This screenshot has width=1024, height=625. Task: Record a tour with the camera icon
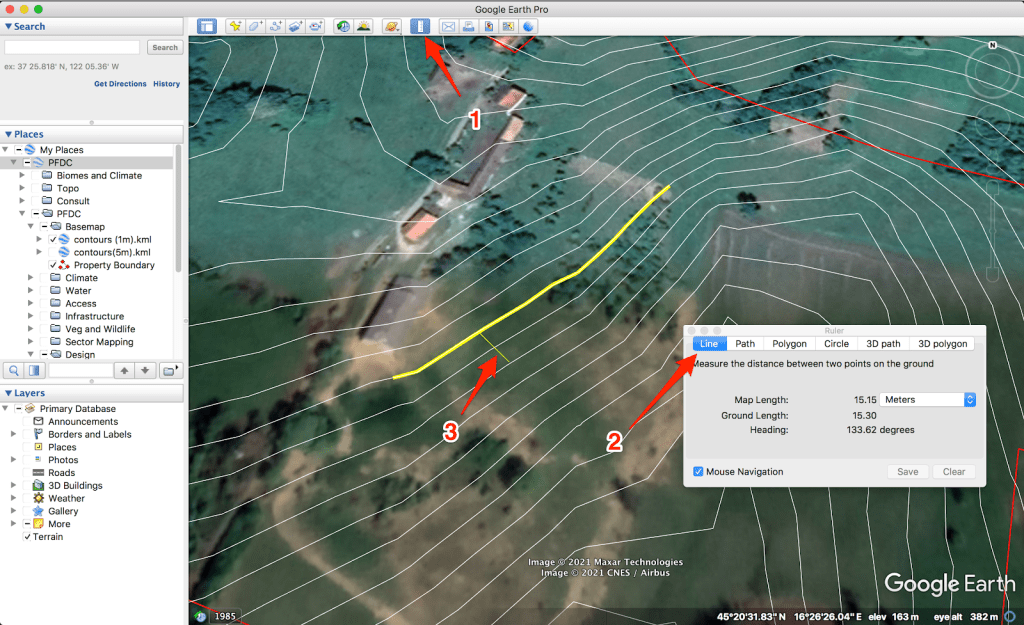tap(315, 26)
